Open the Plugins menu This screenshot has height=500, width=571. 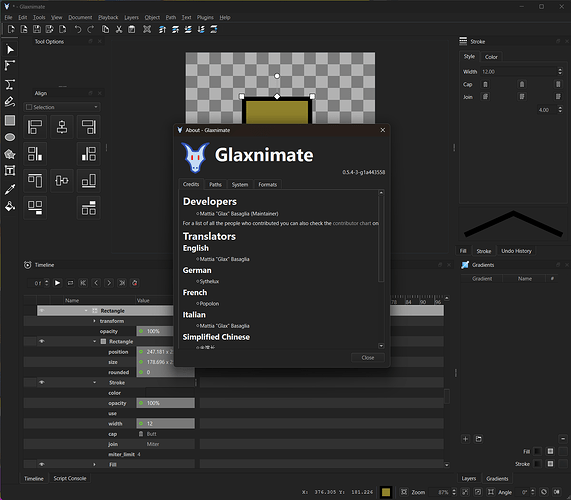point(205,17)
